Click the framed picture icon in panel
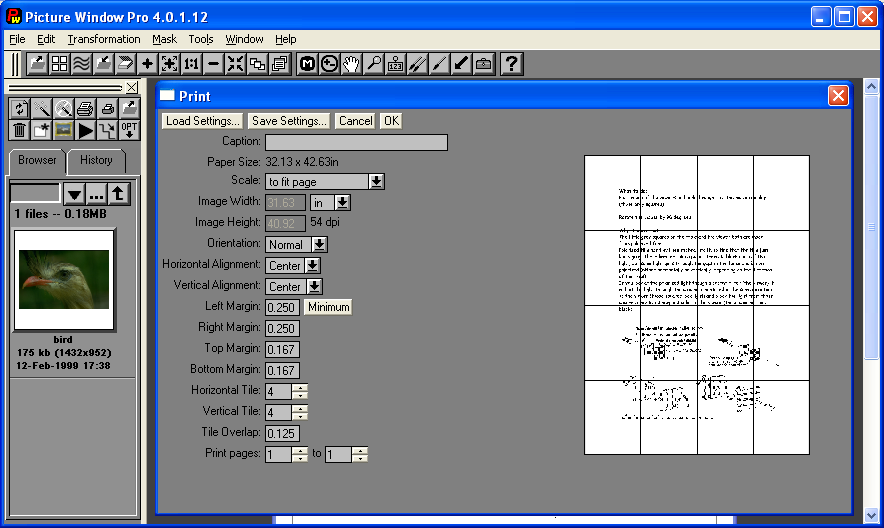The height and width of the screenshot is (528, 884). tap(63, 130)
